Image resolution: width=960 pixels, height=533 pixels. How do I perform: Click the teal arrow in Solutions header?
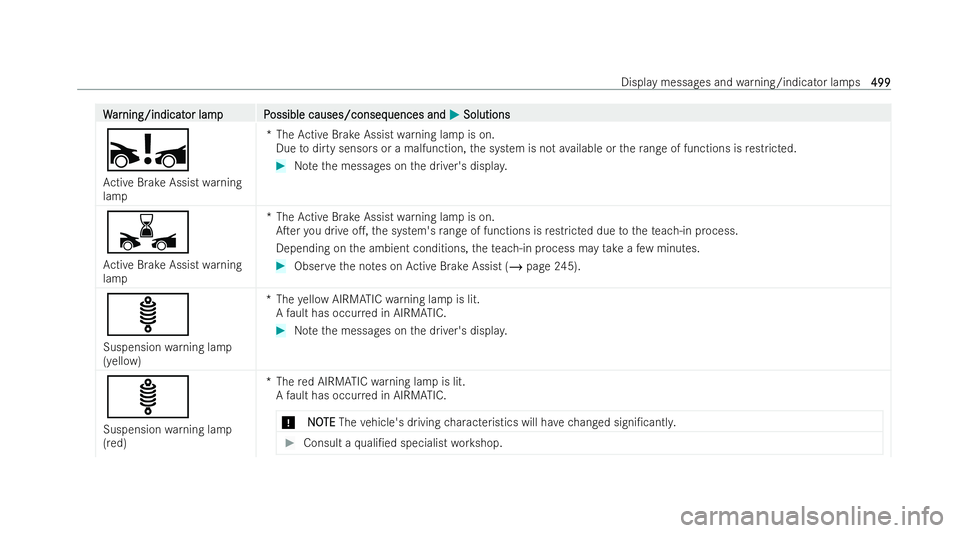click(x=454, y=114)
